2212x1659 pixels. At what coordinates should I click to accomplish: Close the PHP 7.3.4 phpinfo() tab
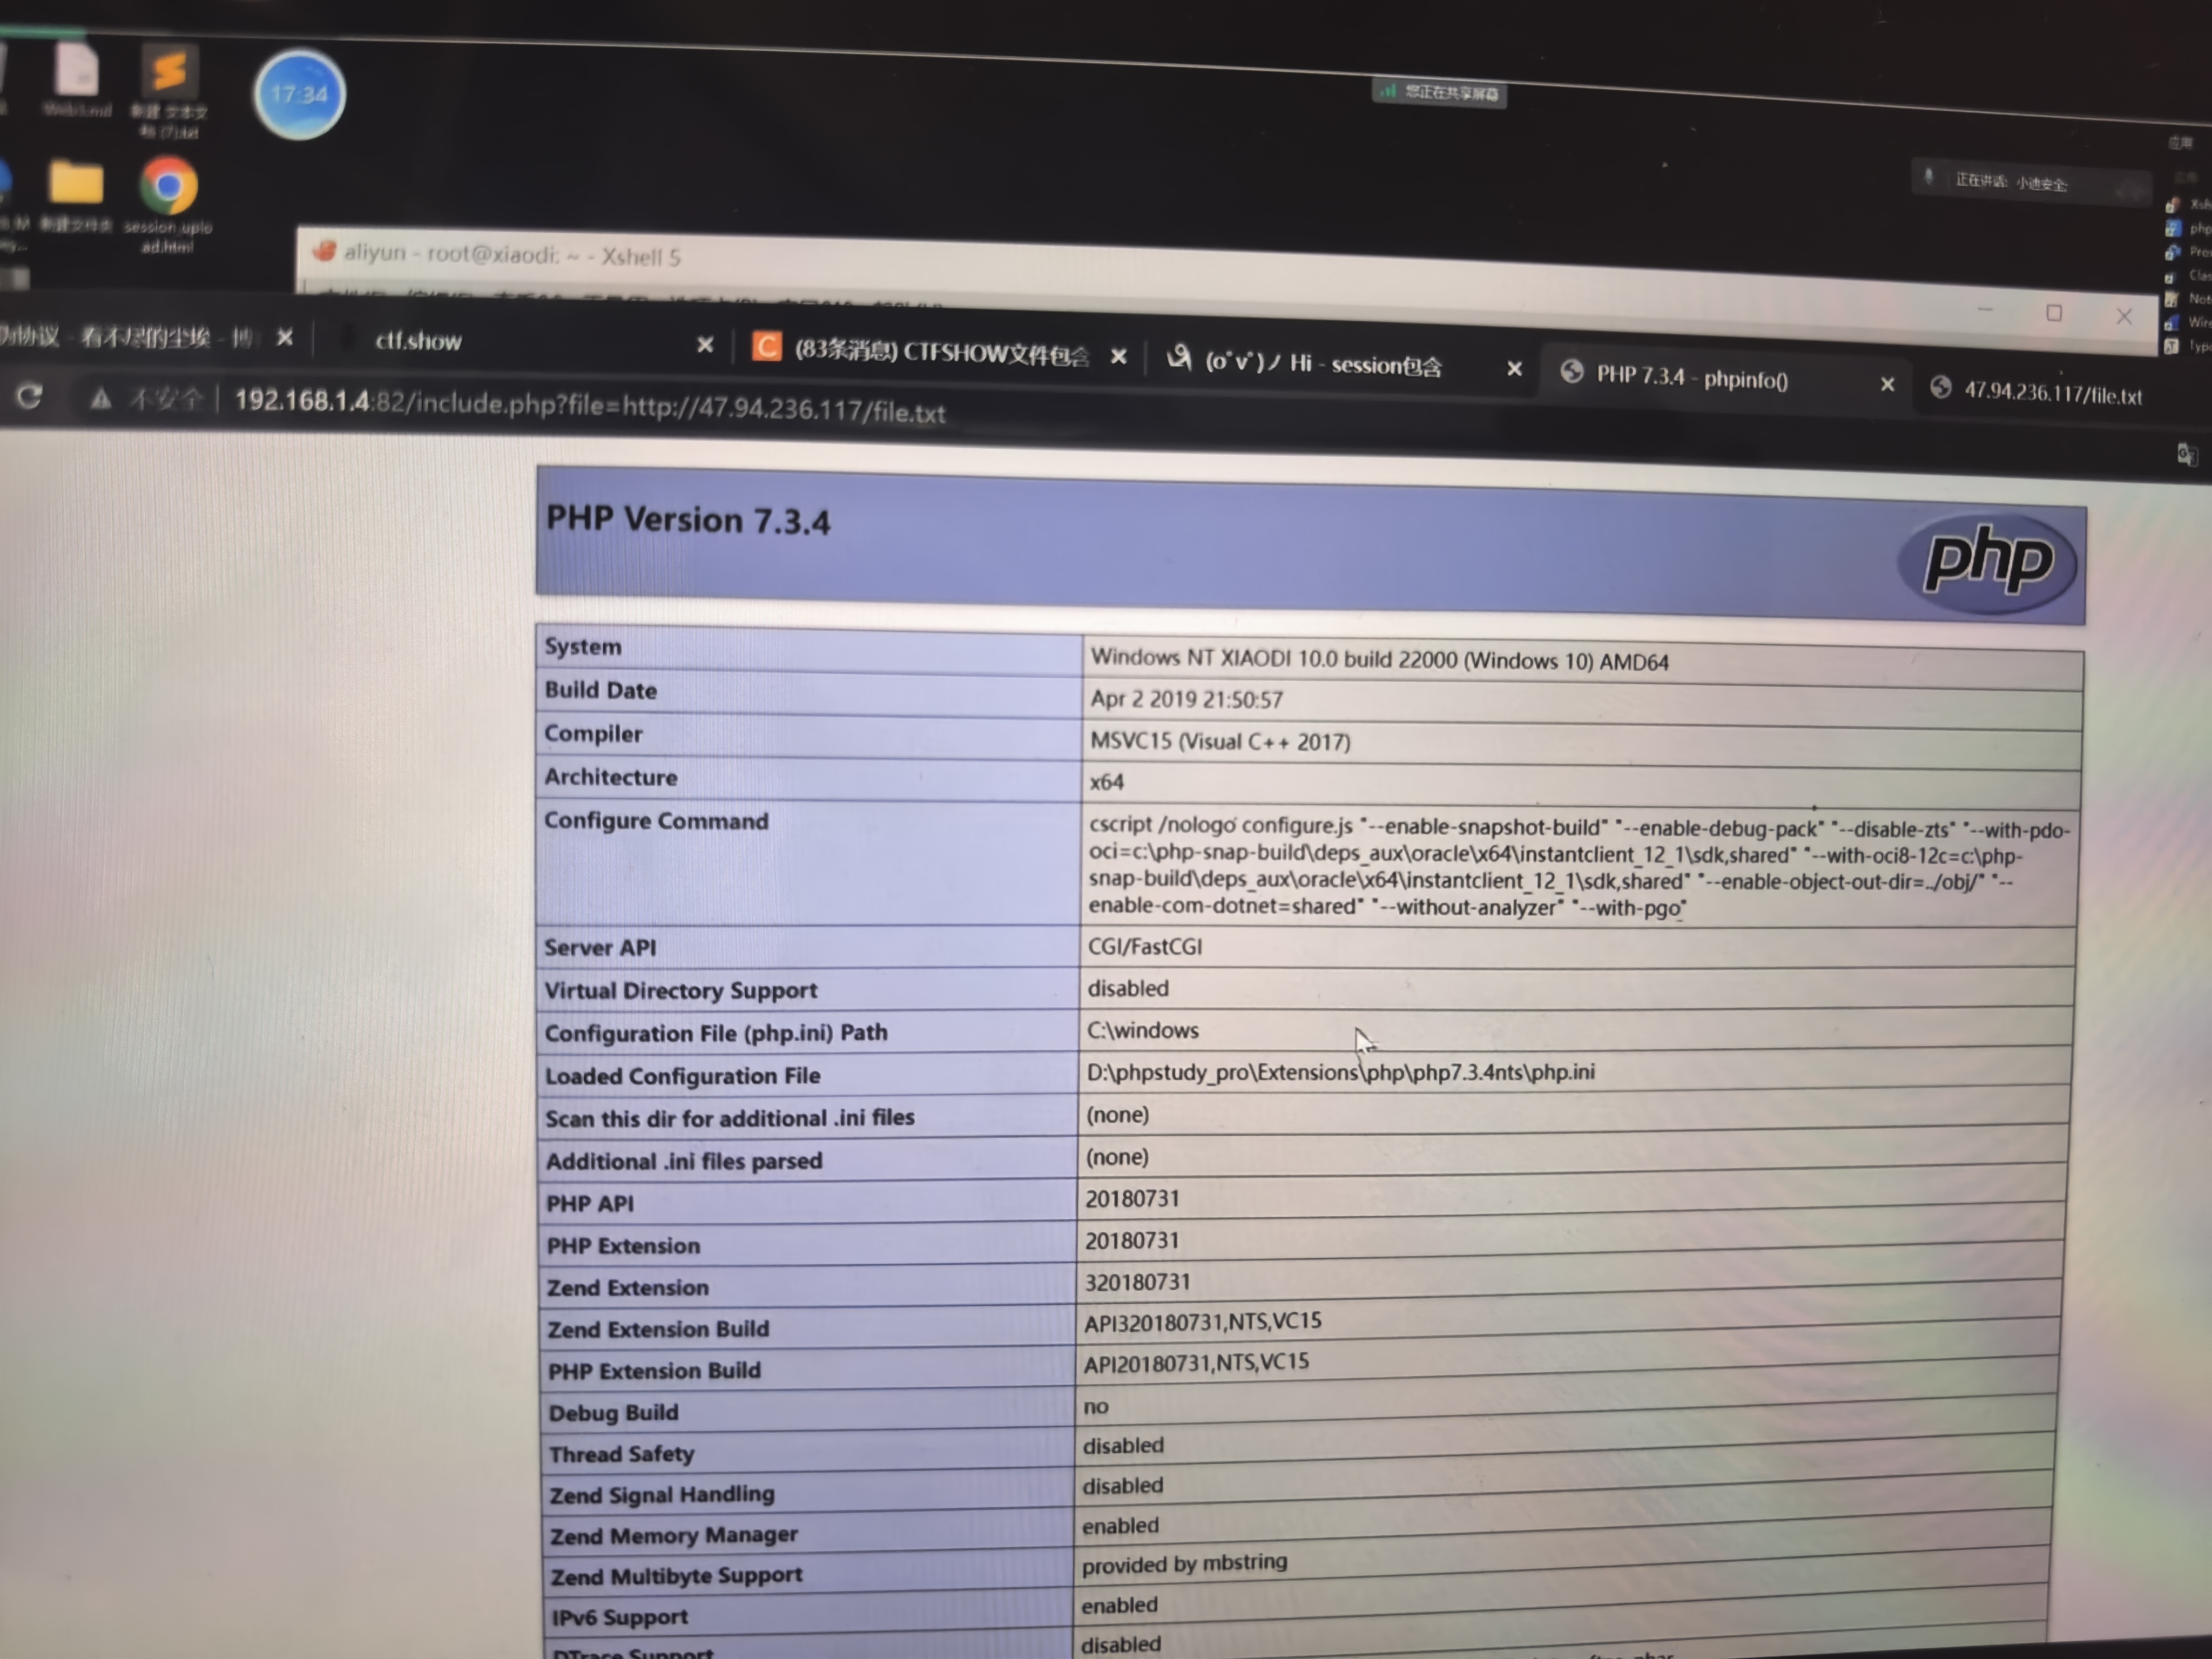[1887, 384]
